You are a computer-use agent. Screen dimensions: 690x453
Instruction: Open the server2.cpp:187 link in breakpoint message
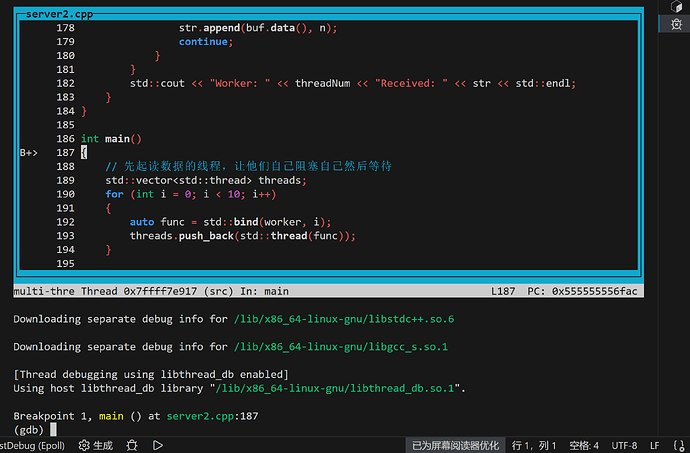[x=213, y=416]
